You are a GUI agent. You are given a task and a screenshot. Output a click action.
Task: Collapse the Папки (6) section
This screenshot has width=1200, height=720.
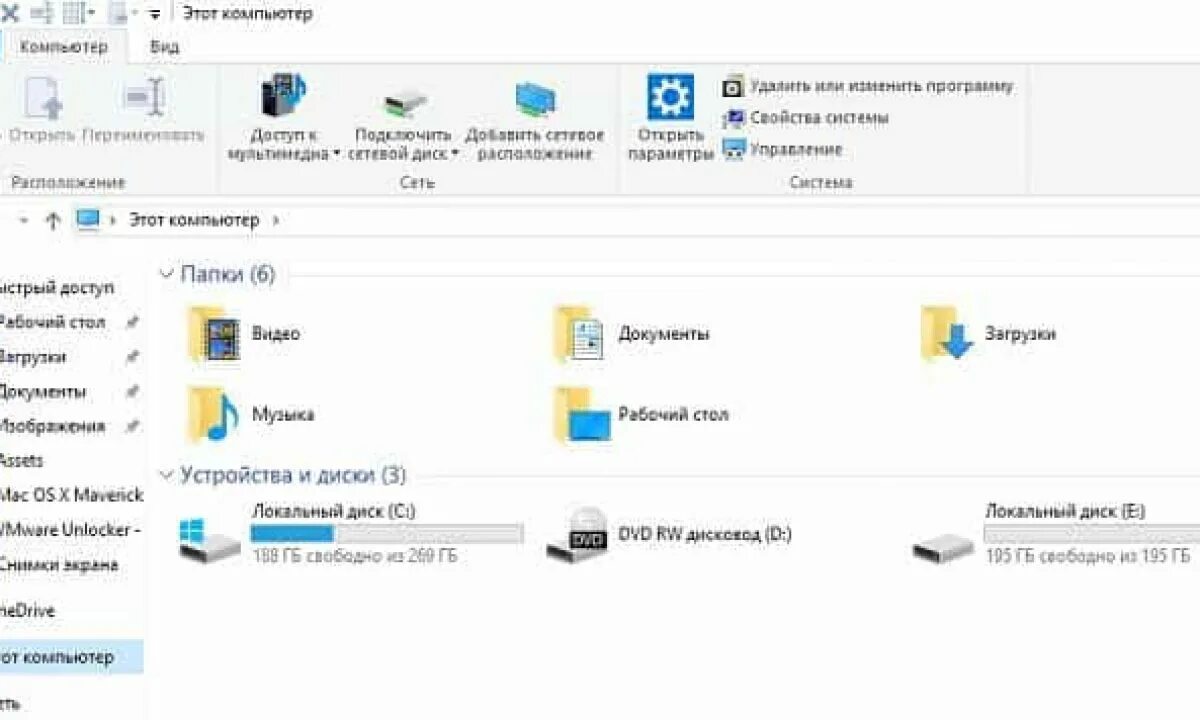pyautogui.click(x=166, y=274)
